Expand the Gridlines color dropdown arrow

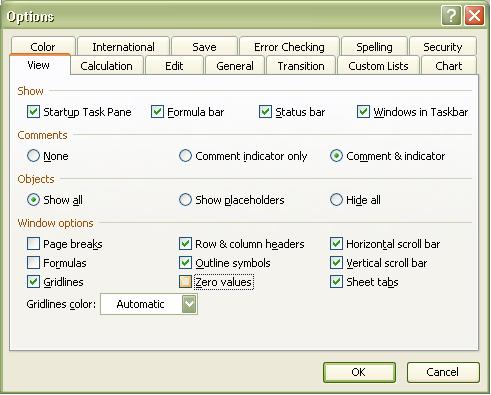(x=189, y=304)
